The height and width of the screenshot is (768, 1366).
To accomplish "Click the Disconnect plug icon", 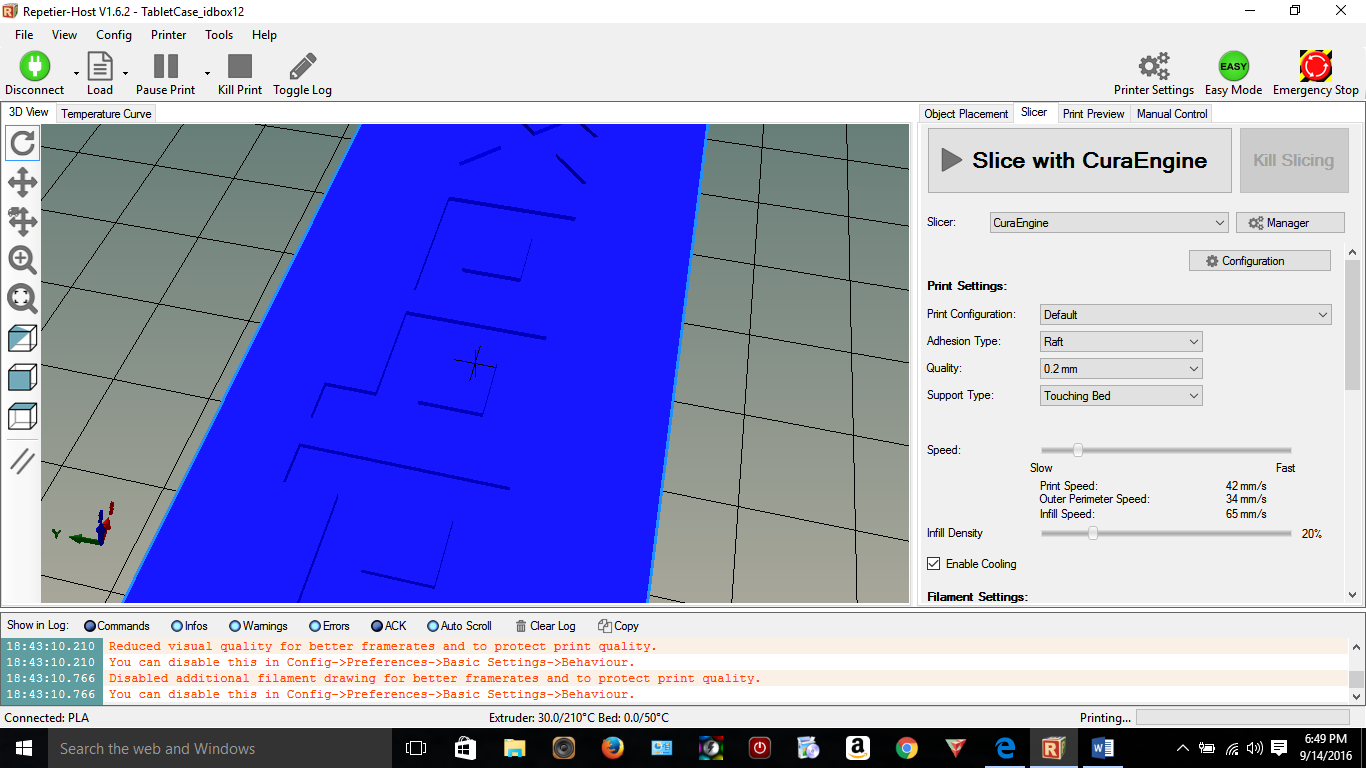I will pyautogui.click(x=34, y=67).
